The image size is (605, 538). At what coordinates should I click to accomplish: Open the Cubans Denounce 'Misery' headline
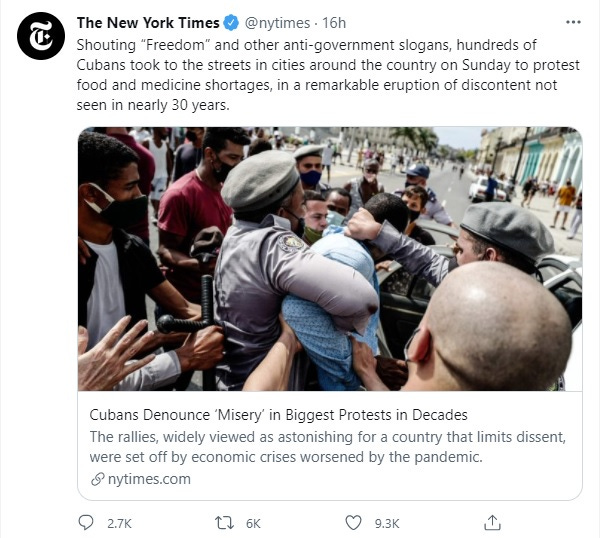tap(278, 415)
